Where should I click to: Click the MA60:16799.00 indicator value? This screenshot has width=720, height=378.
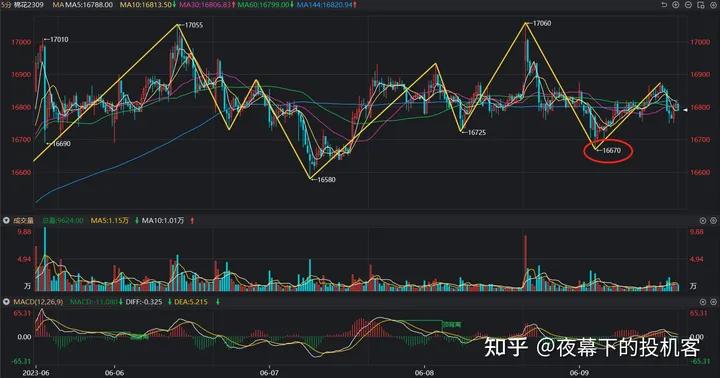(x=264, y=5)
